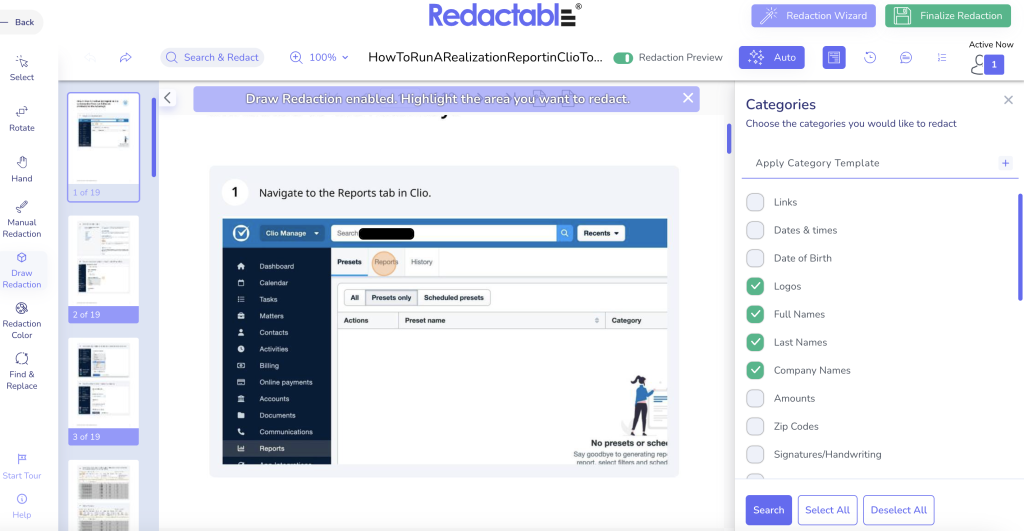Select the Draw Redaction tool
This screenshot has width=1024, height=531.
22,270
